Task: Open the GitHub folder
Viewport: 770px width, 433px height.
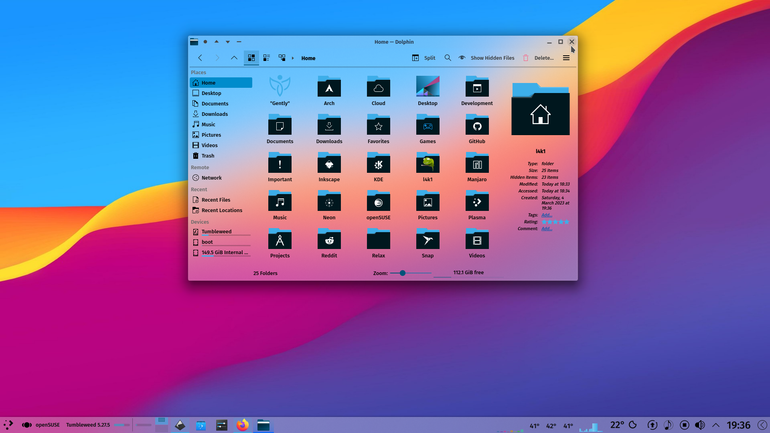Action: point(477,129)
